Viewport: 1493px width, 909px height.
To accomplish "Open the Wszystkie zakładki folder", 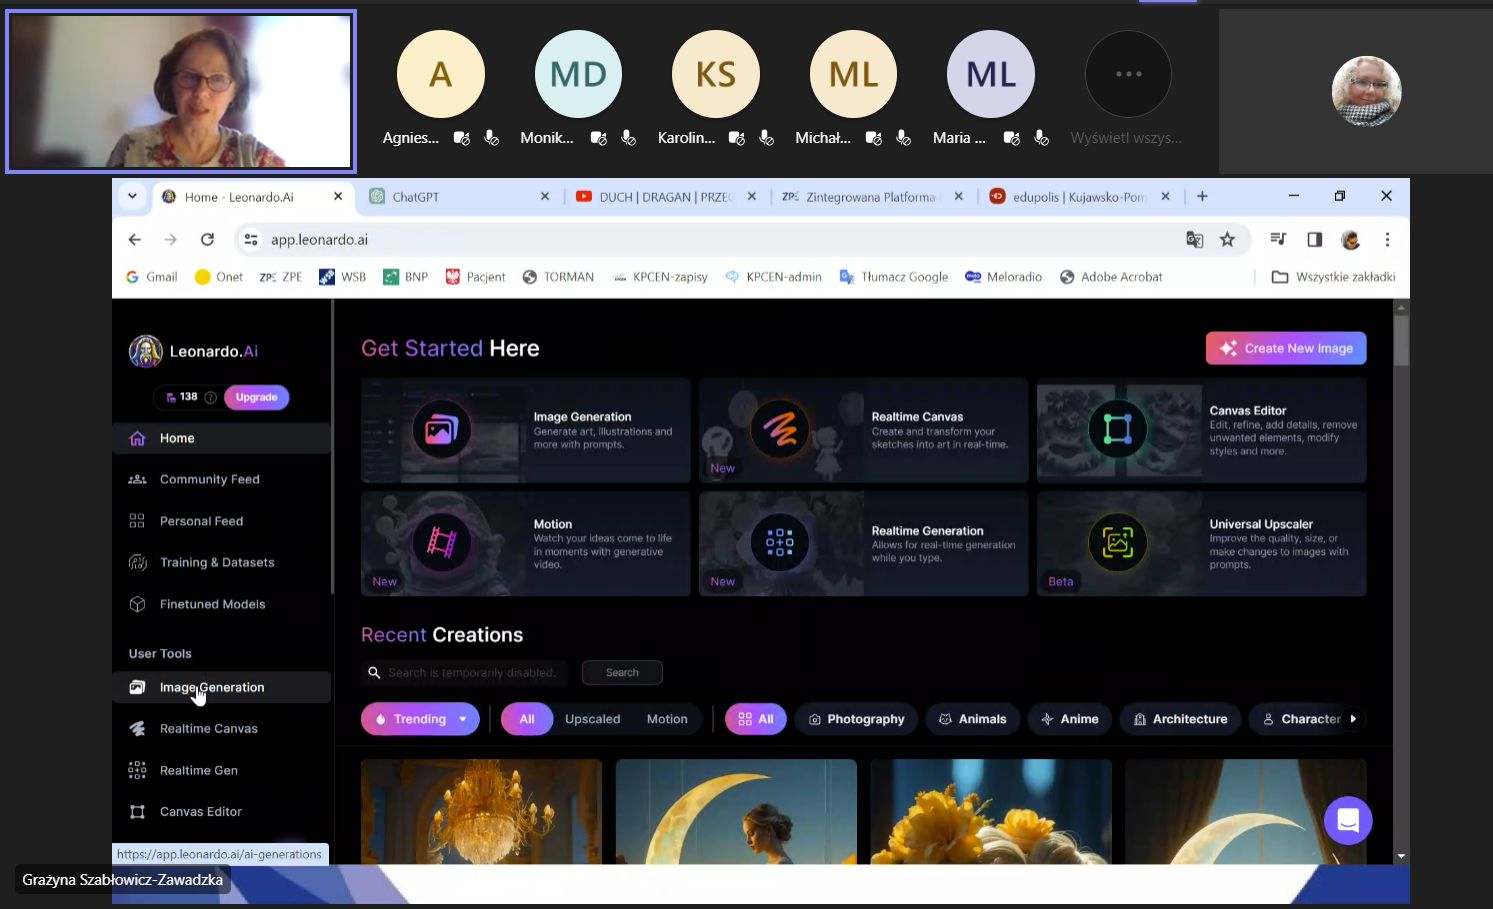I will 1333,277.
